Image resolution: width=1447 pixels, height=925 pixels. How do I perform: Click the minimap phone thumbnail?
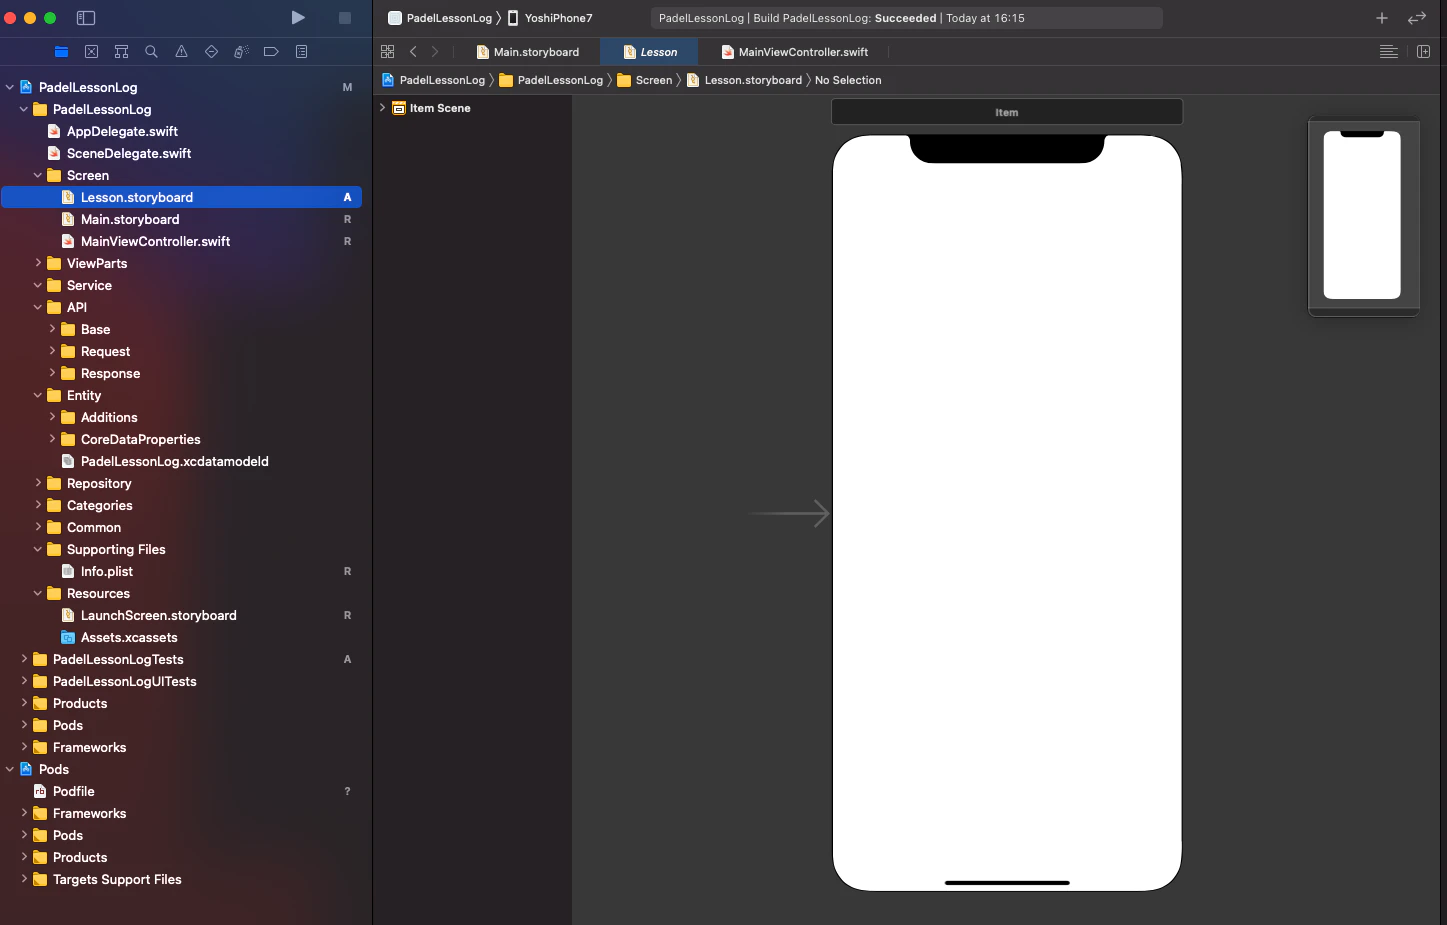(1362, 215)
